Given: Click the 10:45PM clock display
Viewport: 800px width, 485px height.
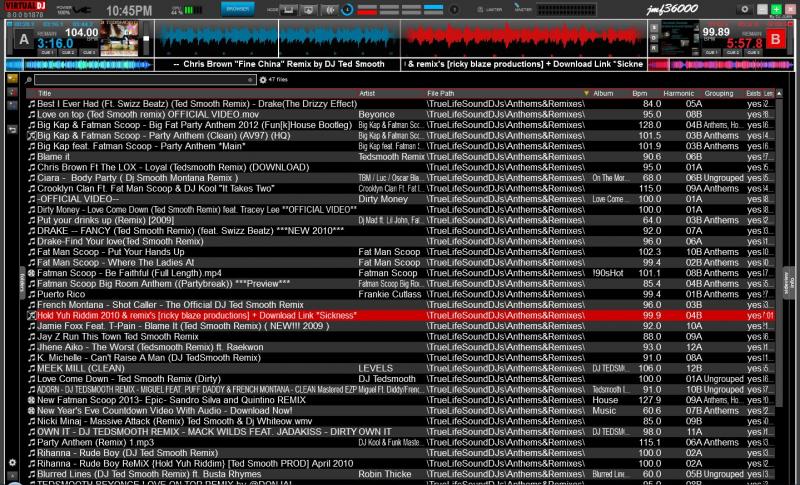Looking at the screenshot, I should pos(129,10).
